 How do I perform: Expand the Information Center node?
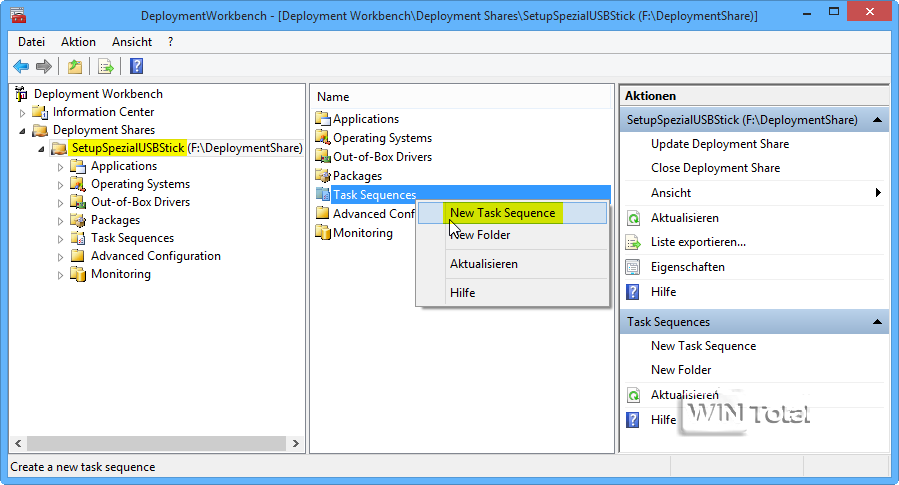[x=22, y=113]
